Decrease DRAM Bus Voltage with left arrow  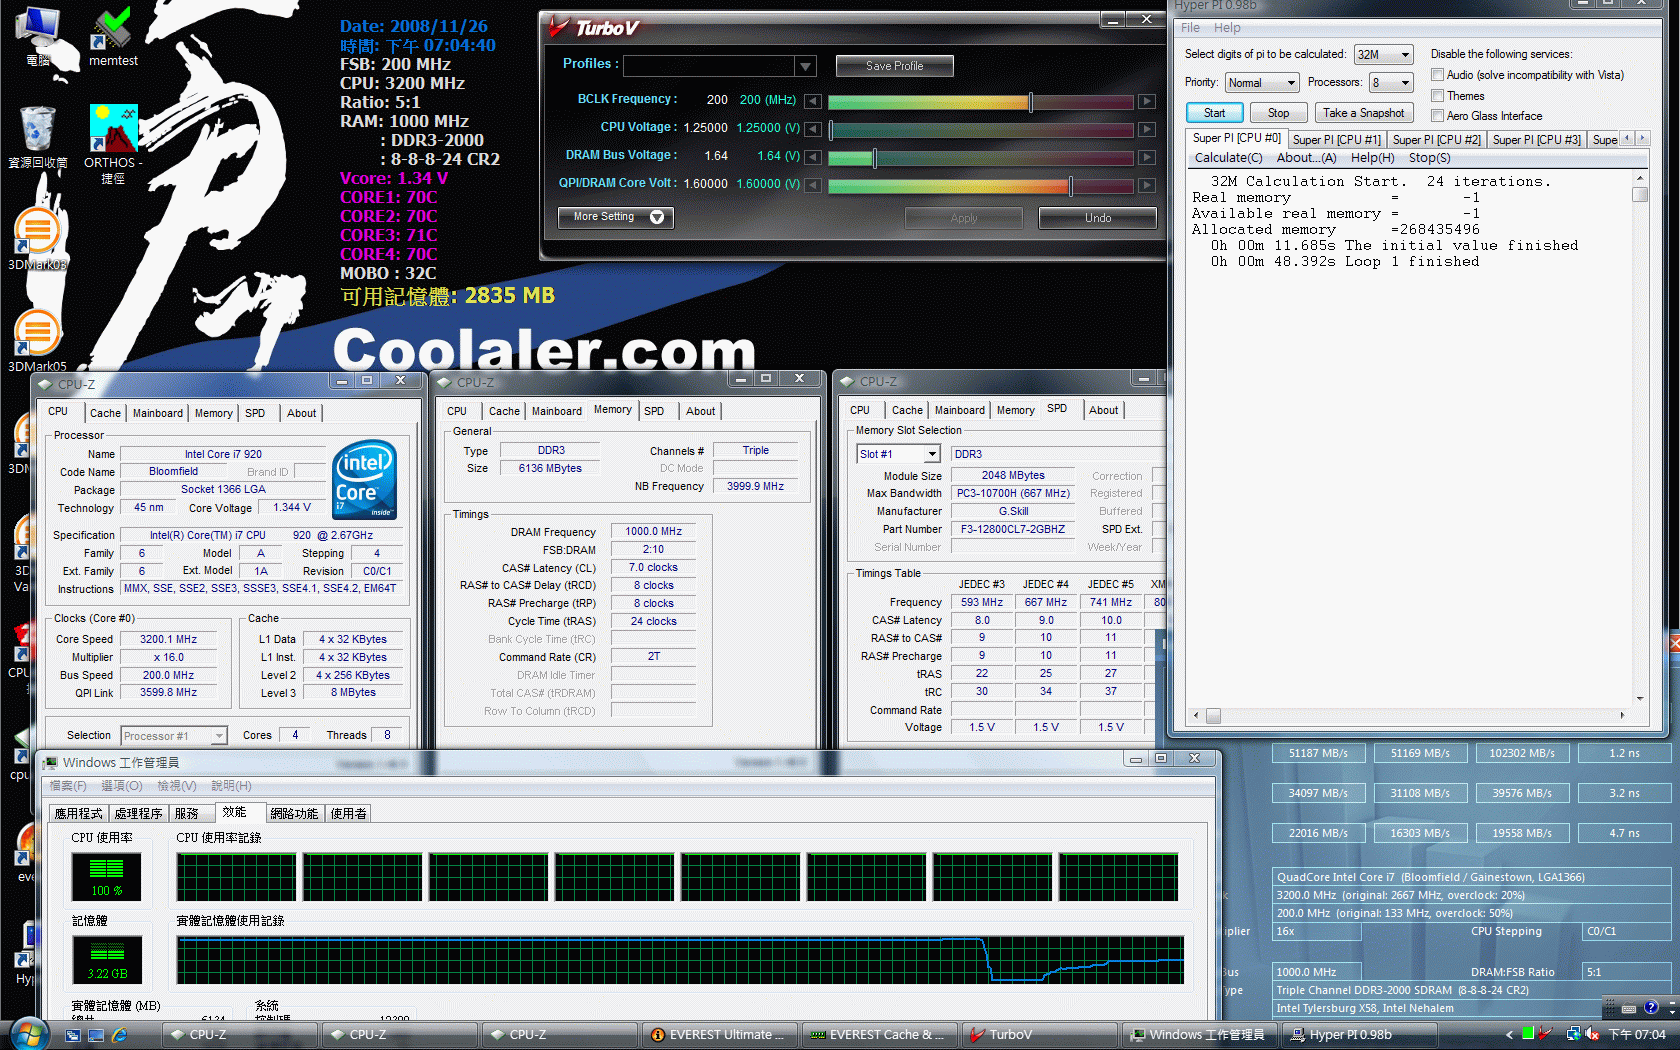[x=813, y=157]
